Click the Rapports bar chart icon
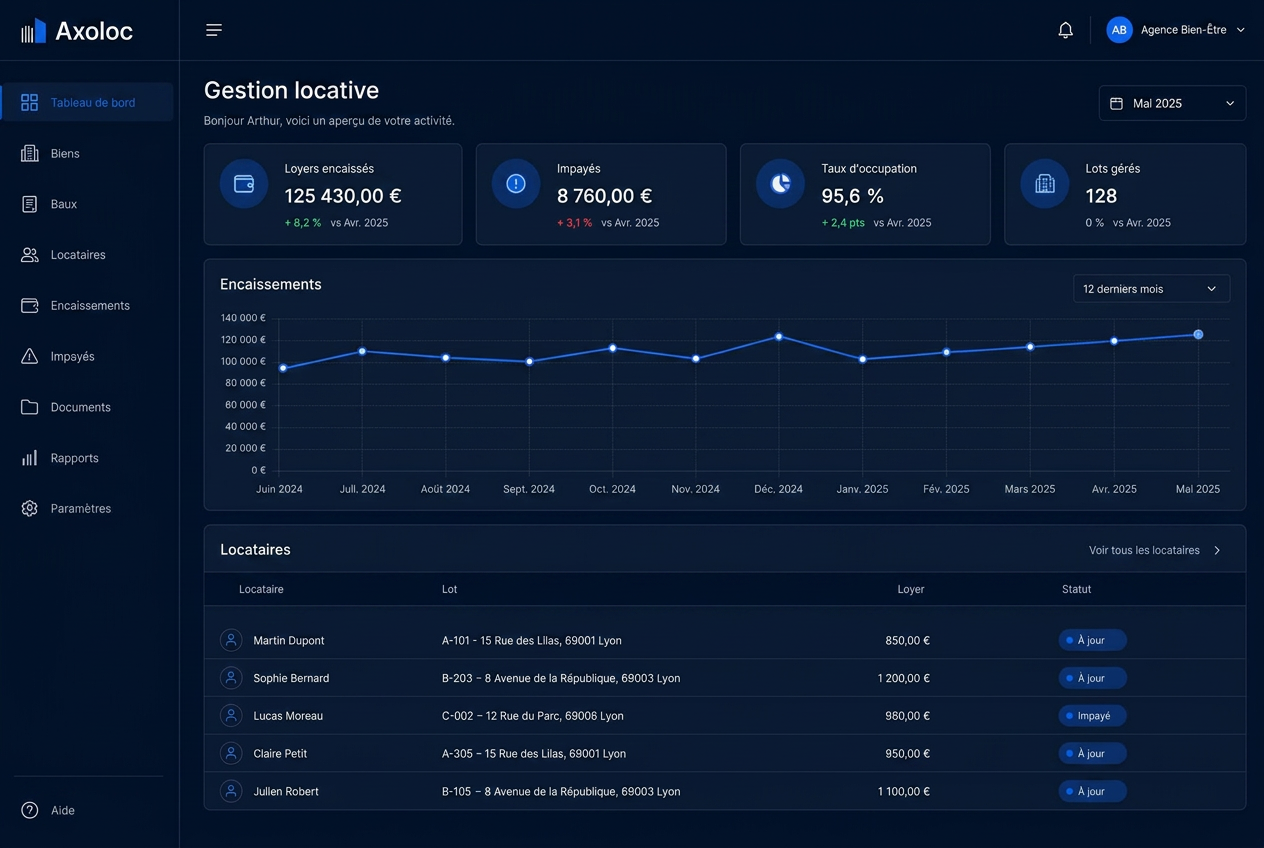The height and width of the screenshot is (848, 1264). pos(30,458)
